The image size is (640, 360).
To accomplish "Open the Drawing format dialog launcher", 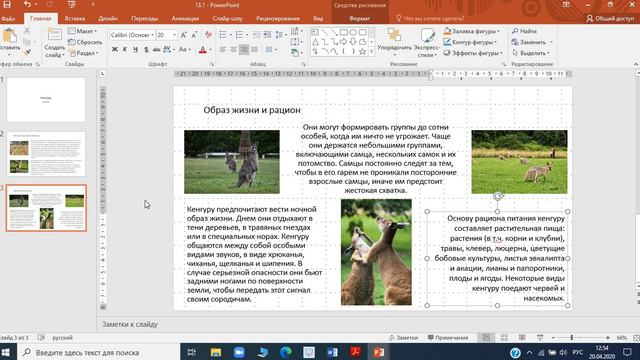I will point(504,64).
